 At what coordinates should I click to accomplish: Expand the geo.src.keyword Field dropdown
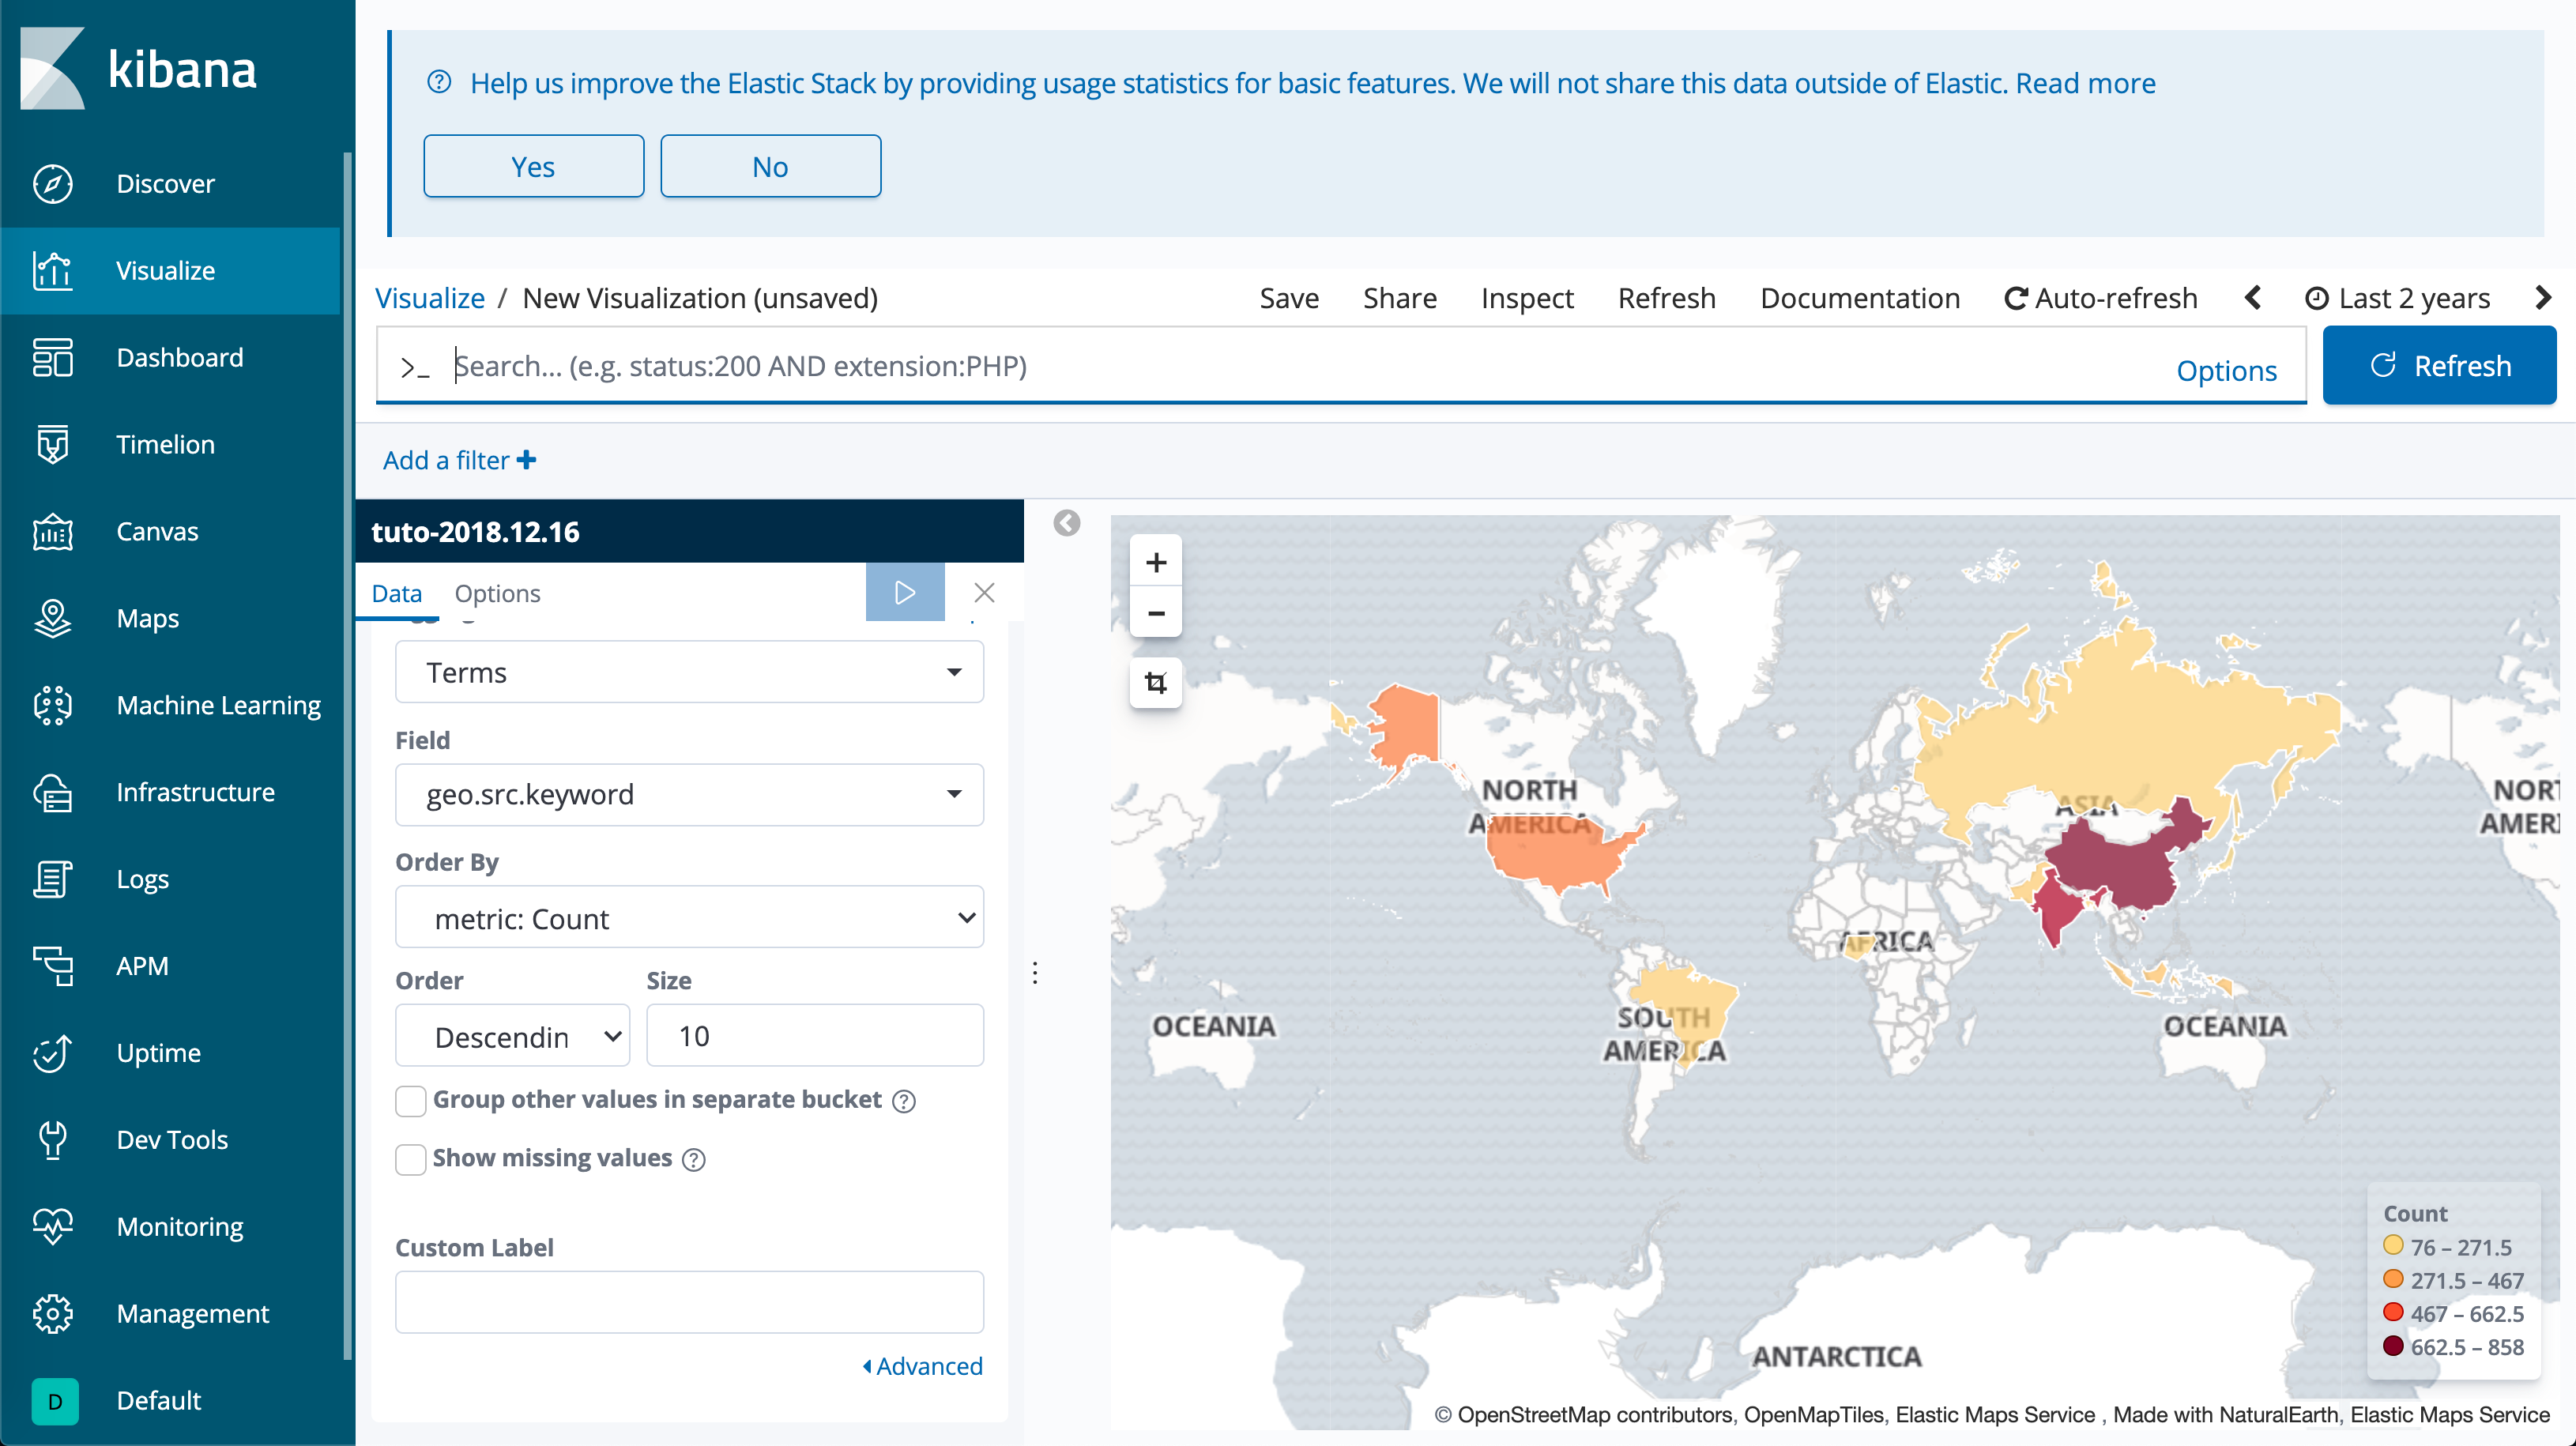pos(689,794)
